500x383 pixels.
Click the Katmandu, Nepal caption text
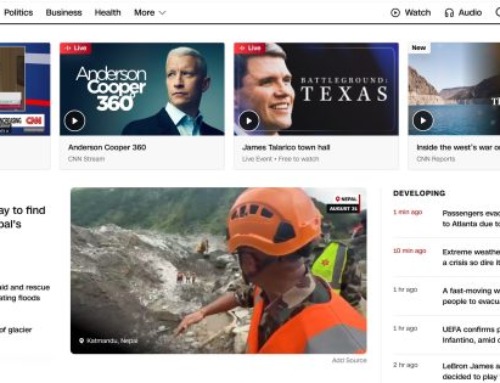coord(112,341)
